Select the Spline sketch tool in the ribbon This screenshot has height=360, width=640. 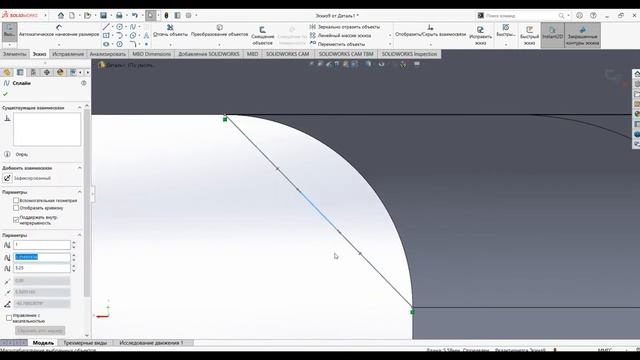(133, 27)
